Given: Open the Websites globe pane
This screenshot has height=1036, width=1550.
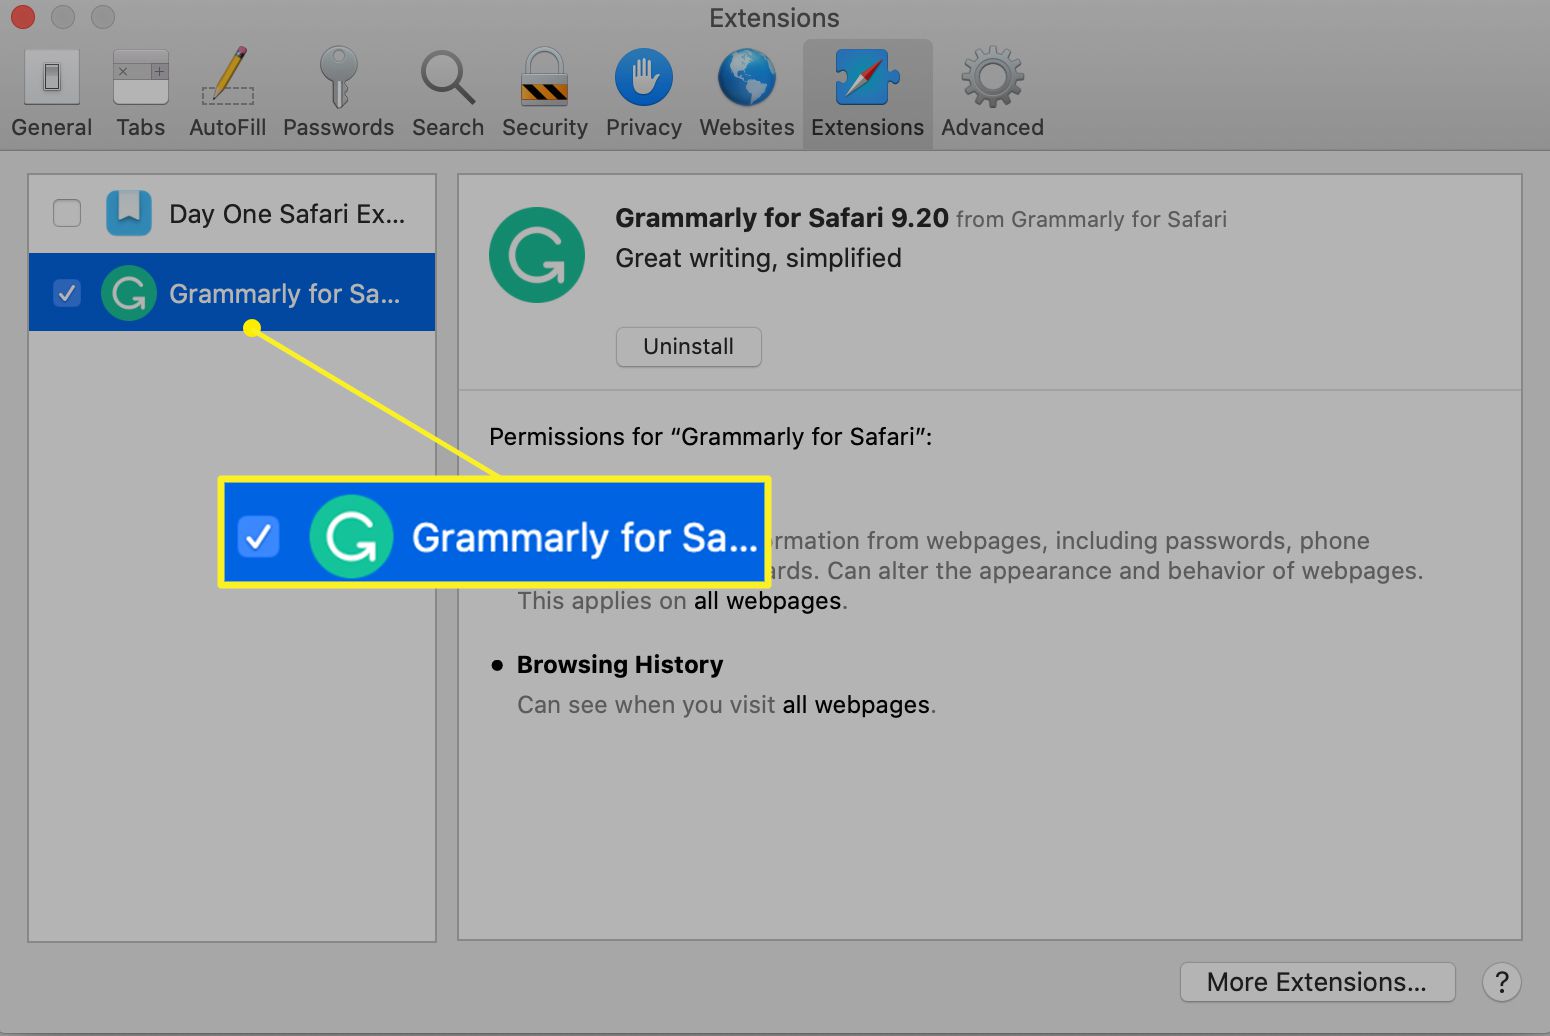Looking at the screenshot, I should [x=747, y=94].
